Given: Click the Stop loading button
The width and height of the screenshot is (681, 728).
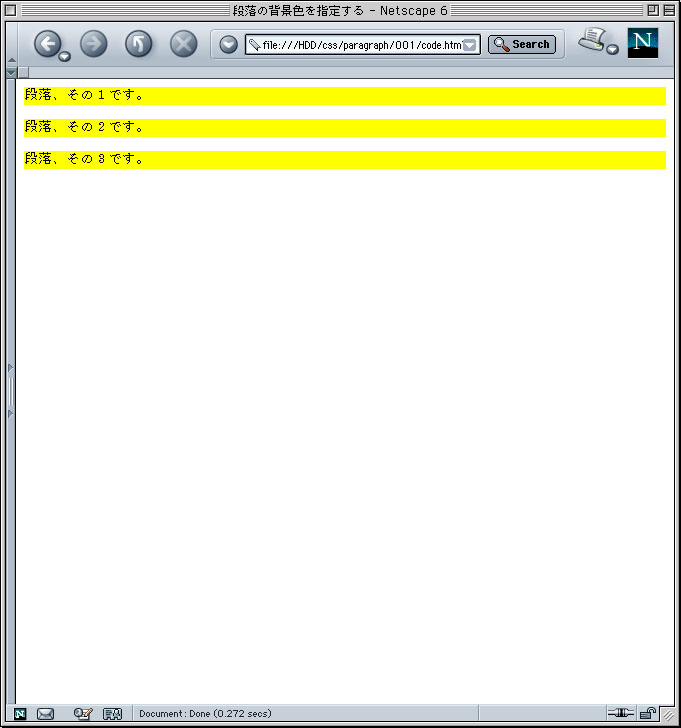Looking at the screenshot, I should click(183, 44).
